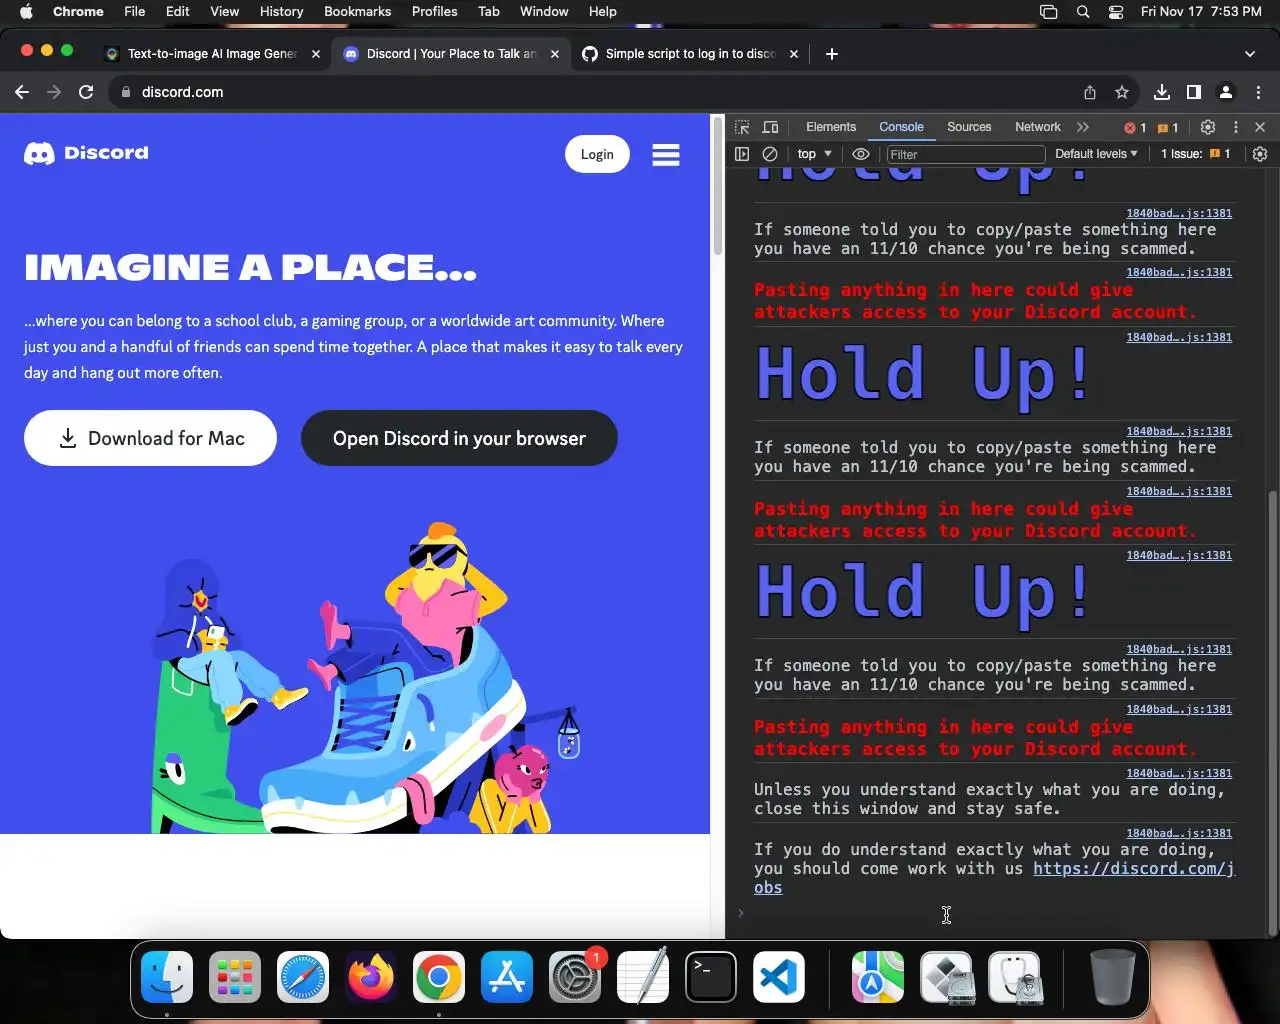Viewport: 1280px width, 1024px height.
Task: Open System Settings from the Dock
Action: pos(575,977)
